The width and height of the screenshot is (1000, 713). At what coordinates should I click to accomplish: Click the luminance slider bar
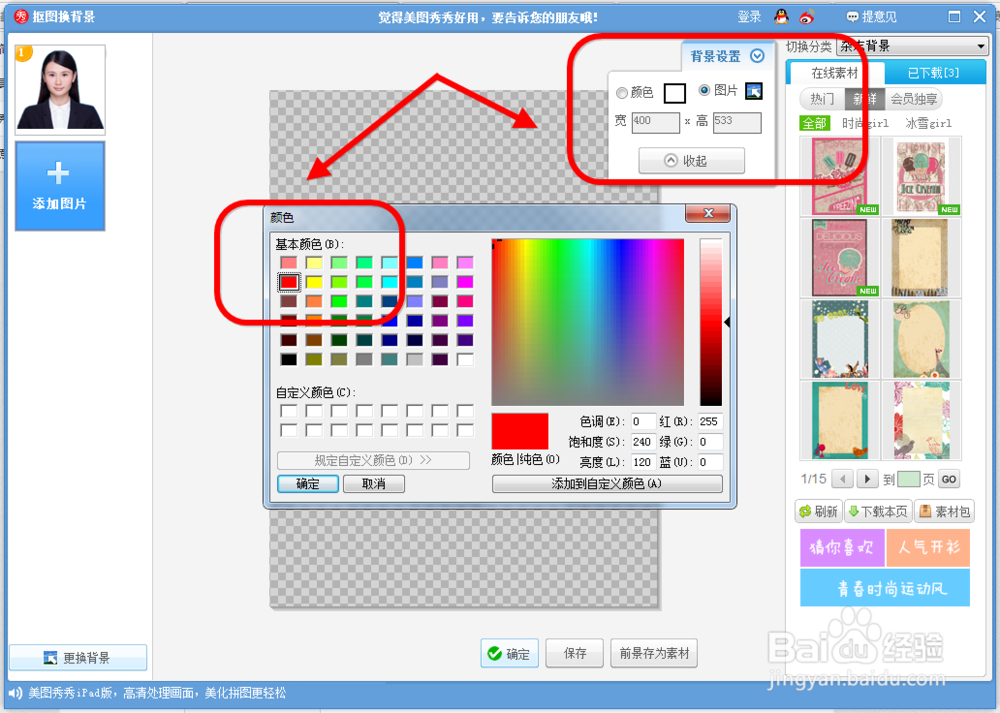710,322
